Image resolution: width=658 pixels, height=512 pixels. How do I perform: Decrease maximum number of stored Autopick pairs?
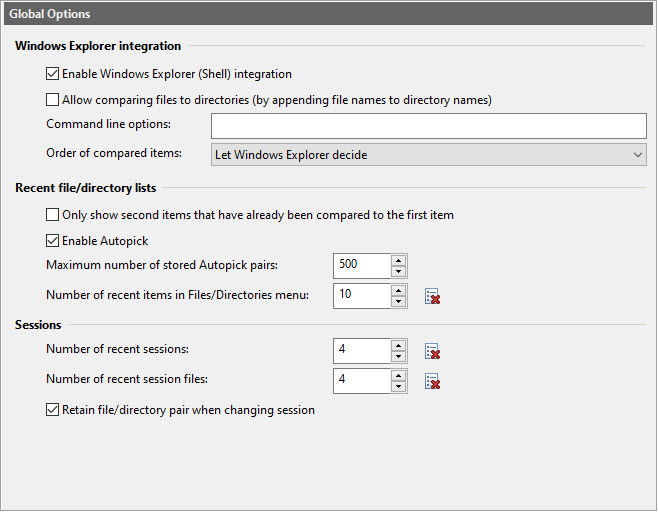tap(398, 271)
